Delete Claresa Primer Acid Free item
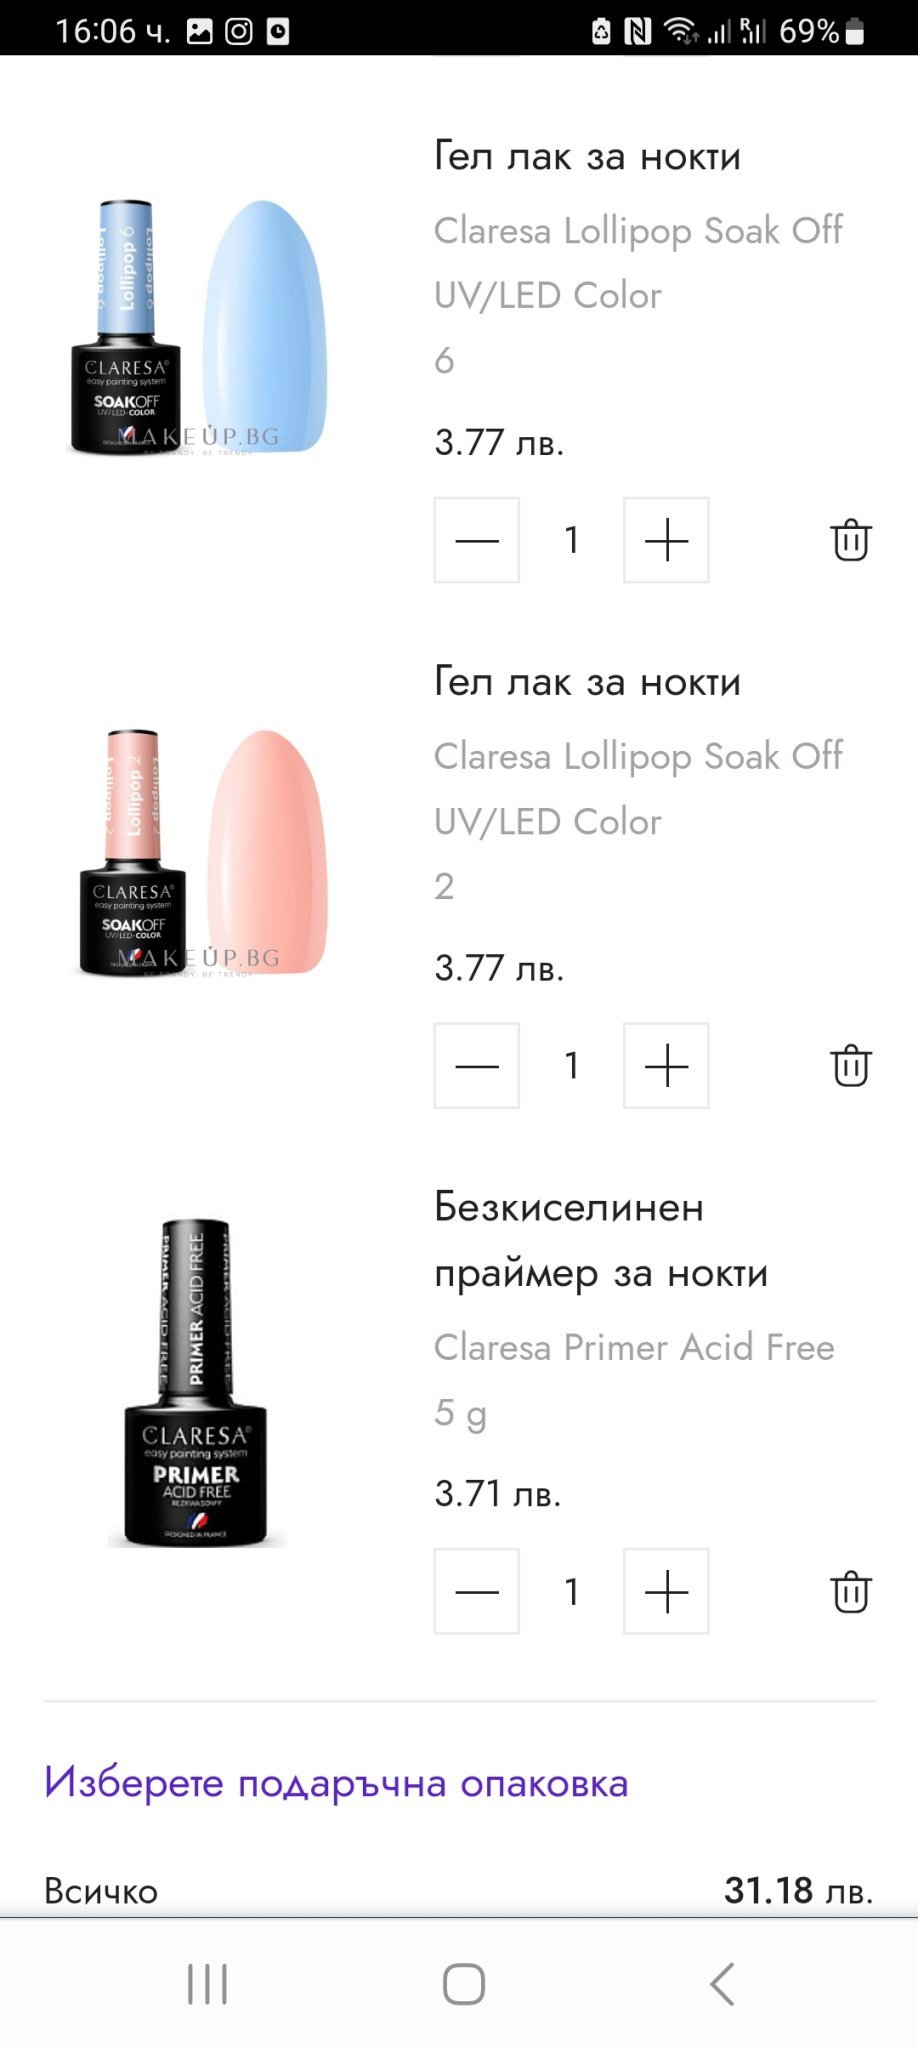The width and height of the screenshot is (918, 2048). tap(851, 1591)
